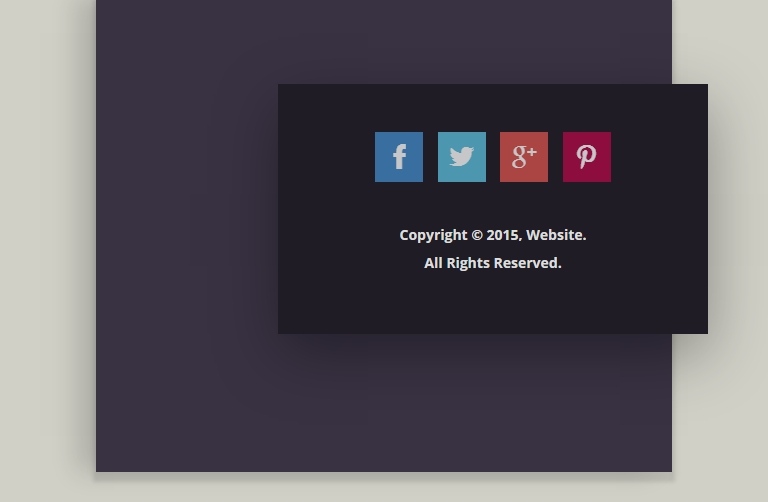The width and height of the screenshot is (768, 502).
Task: Click the © symbol in footer text
Action: pyautogui.click(x=477, y=235)
